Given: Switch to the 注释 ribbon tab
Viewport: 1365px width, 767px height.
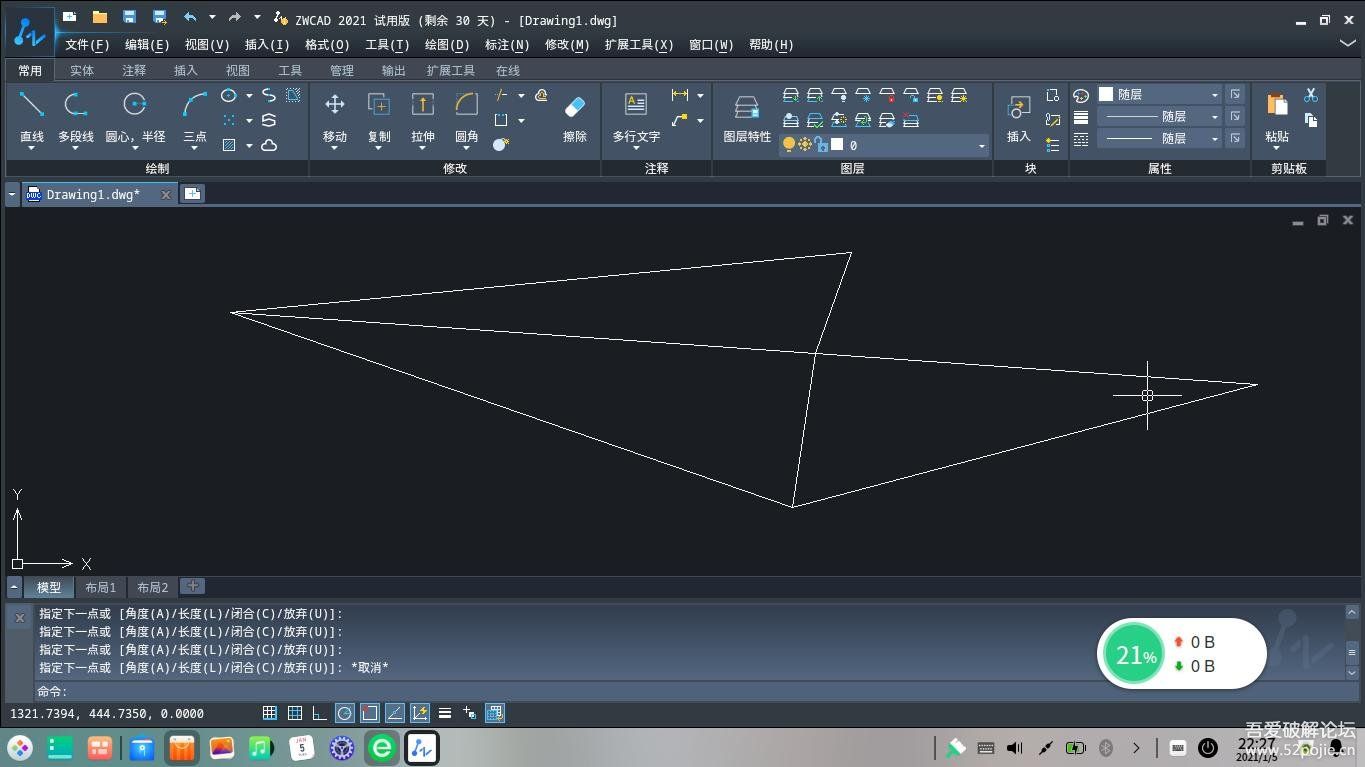Looking at the screenshot, I should pos(134,71).
